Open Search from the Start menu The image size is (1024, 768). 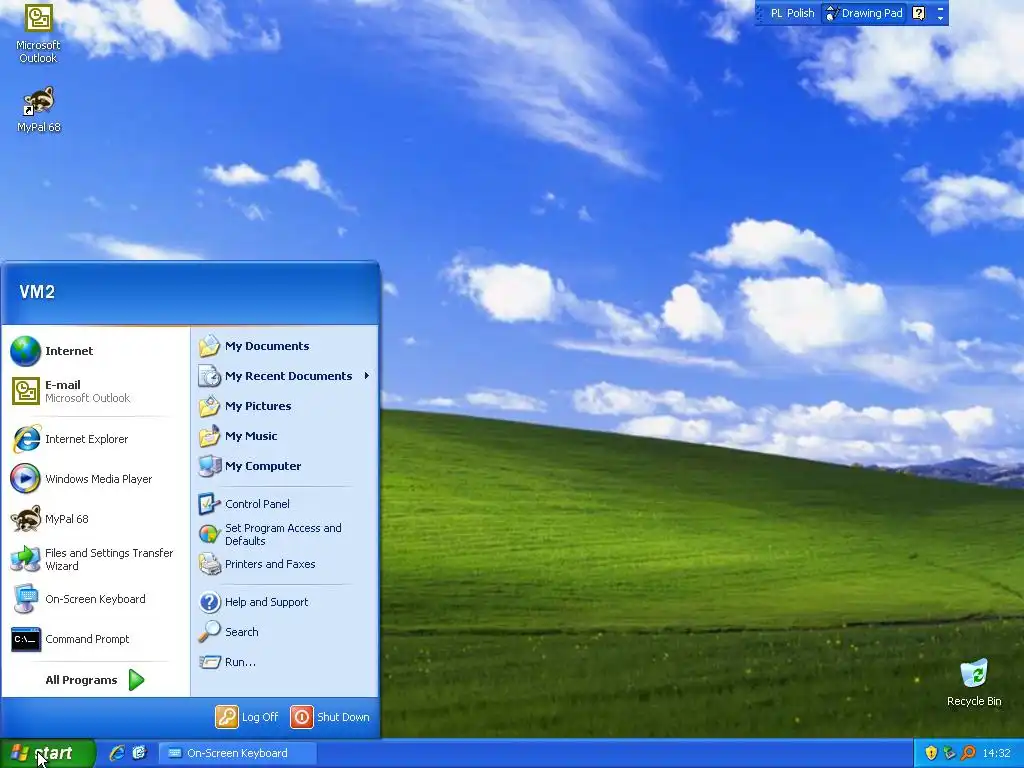(x=285, y=632)
